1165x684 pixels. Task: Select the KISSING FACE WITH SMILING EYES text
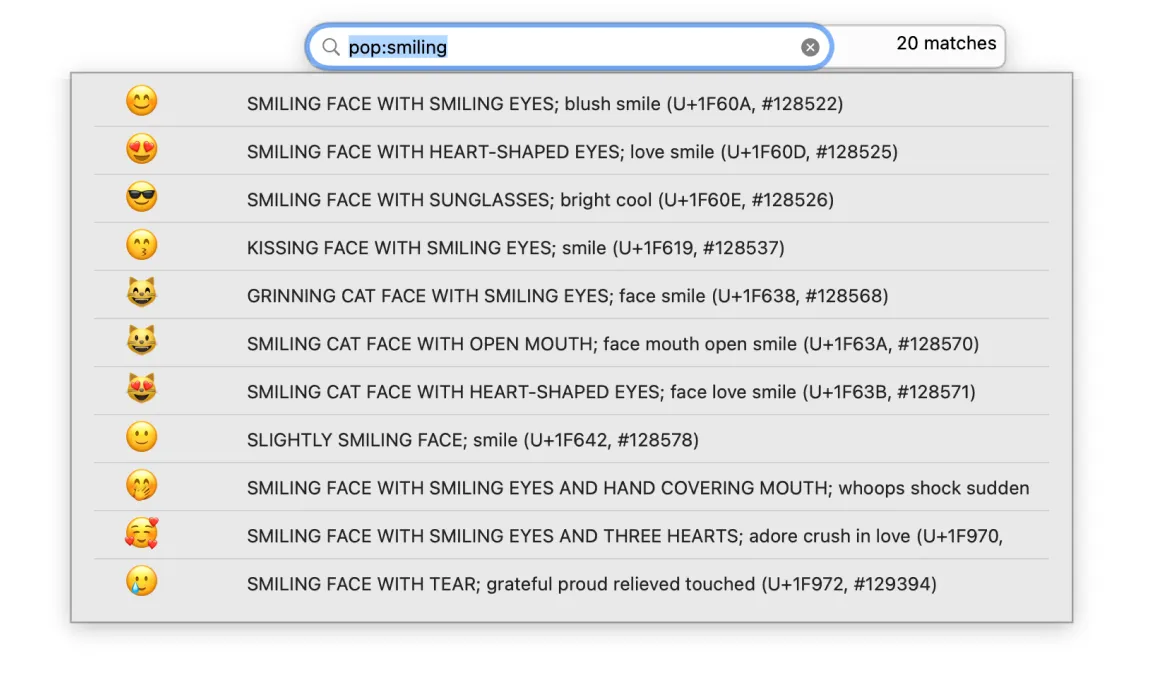coord(515,248)
